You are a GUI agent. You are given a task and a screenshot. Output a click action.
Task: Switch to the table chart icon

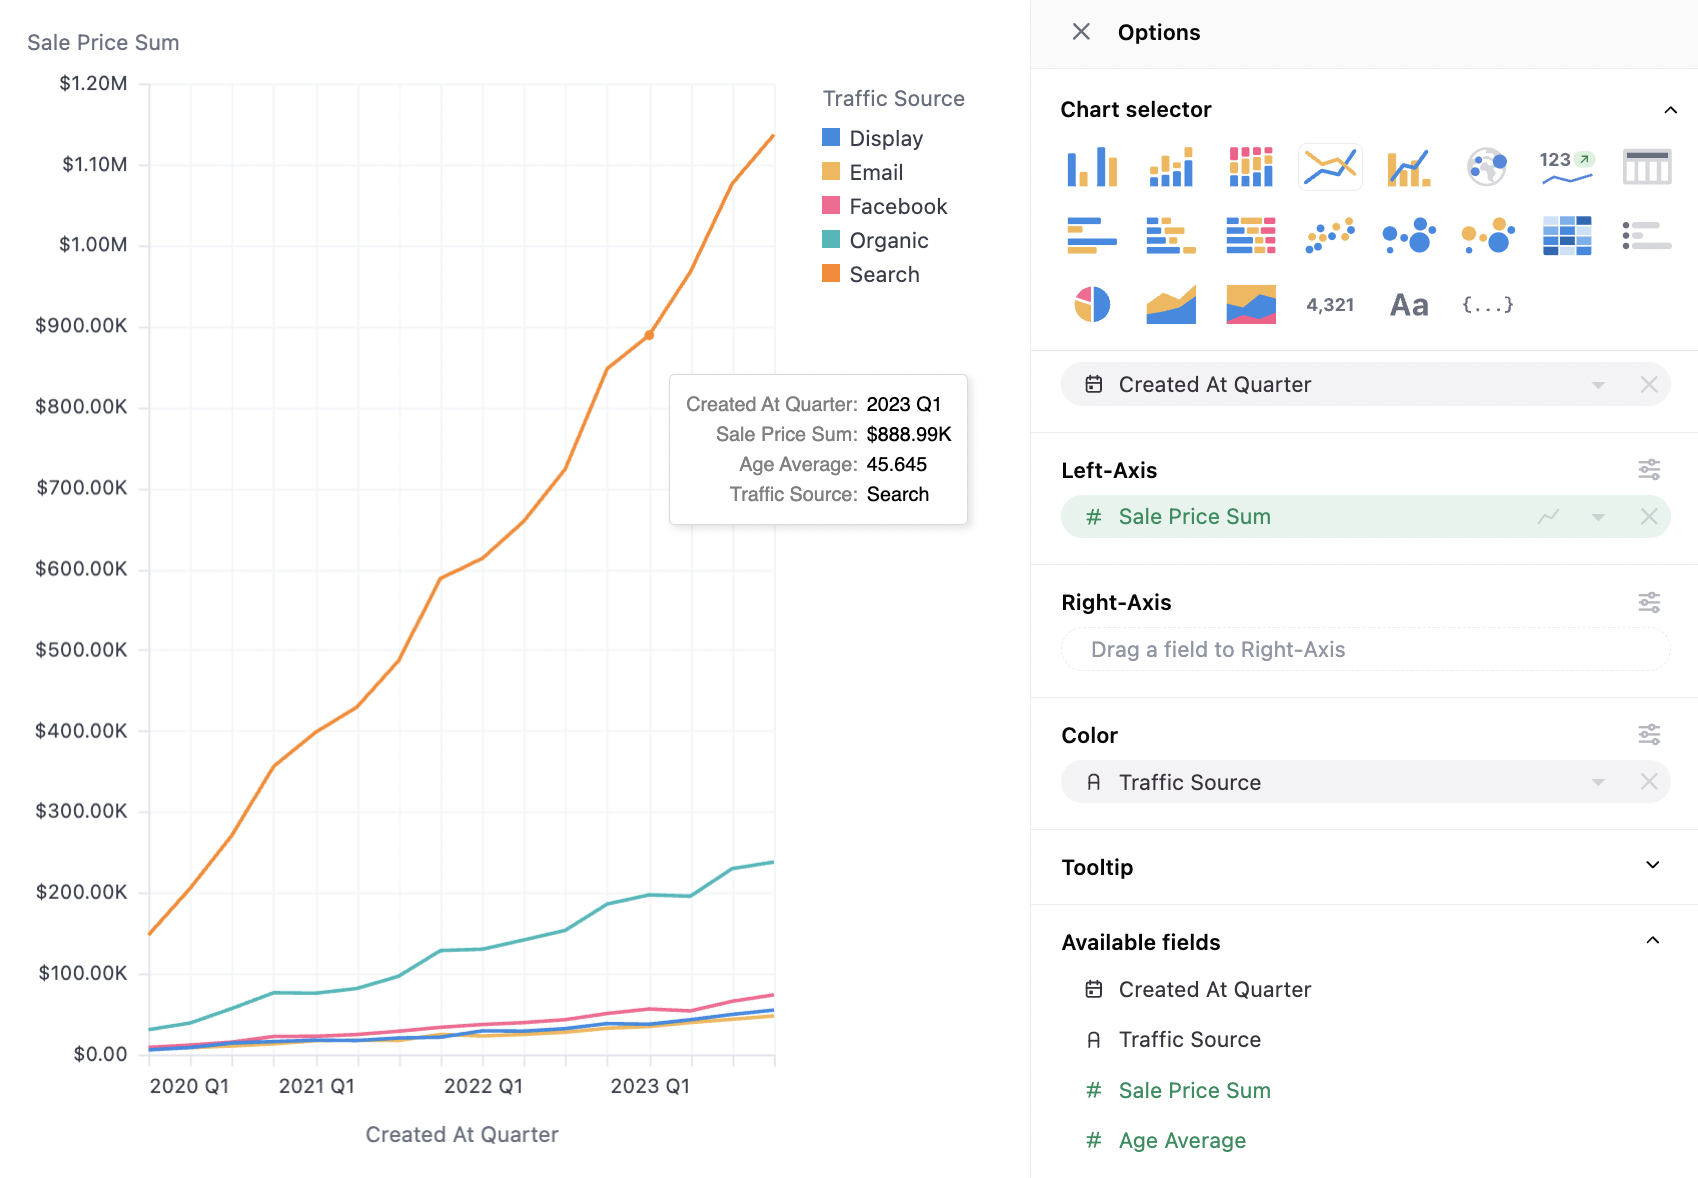(x=1646, y=167)
